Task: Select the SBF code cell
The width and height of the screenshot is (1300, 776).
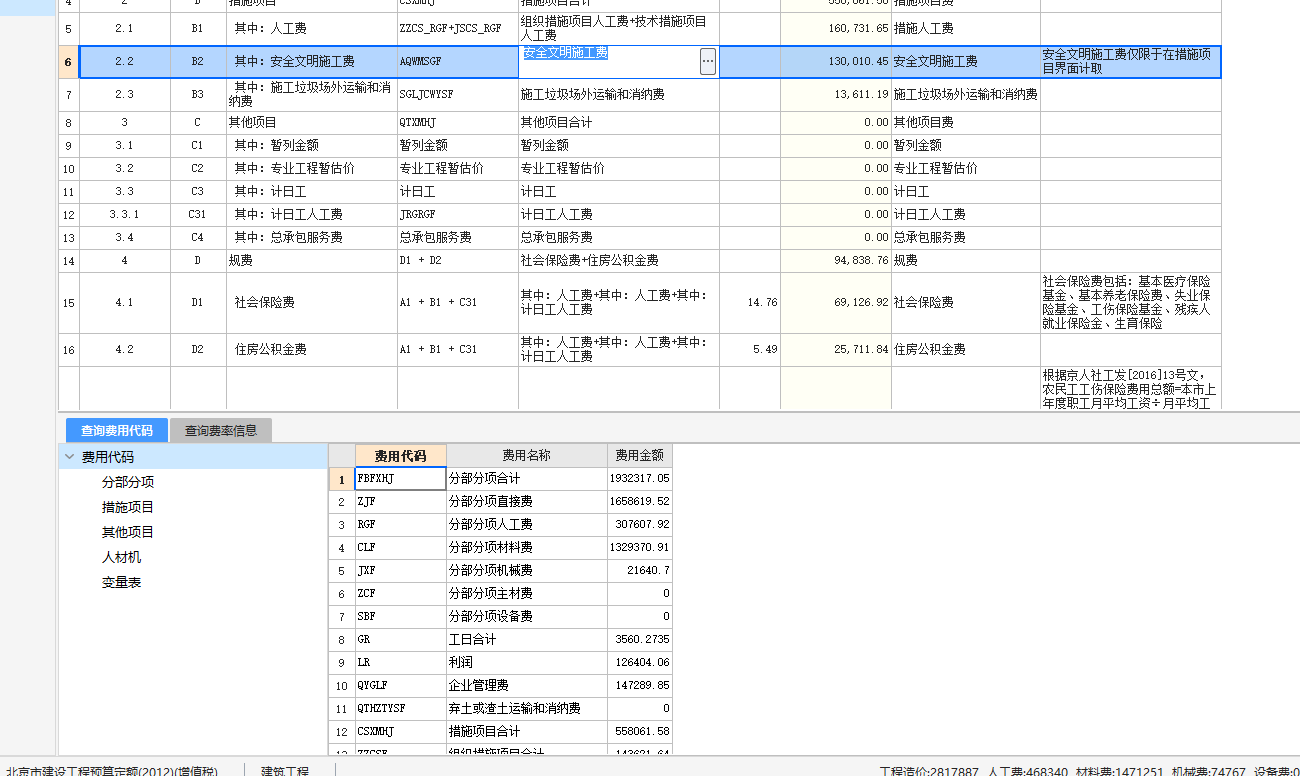Action: [400, 616]
